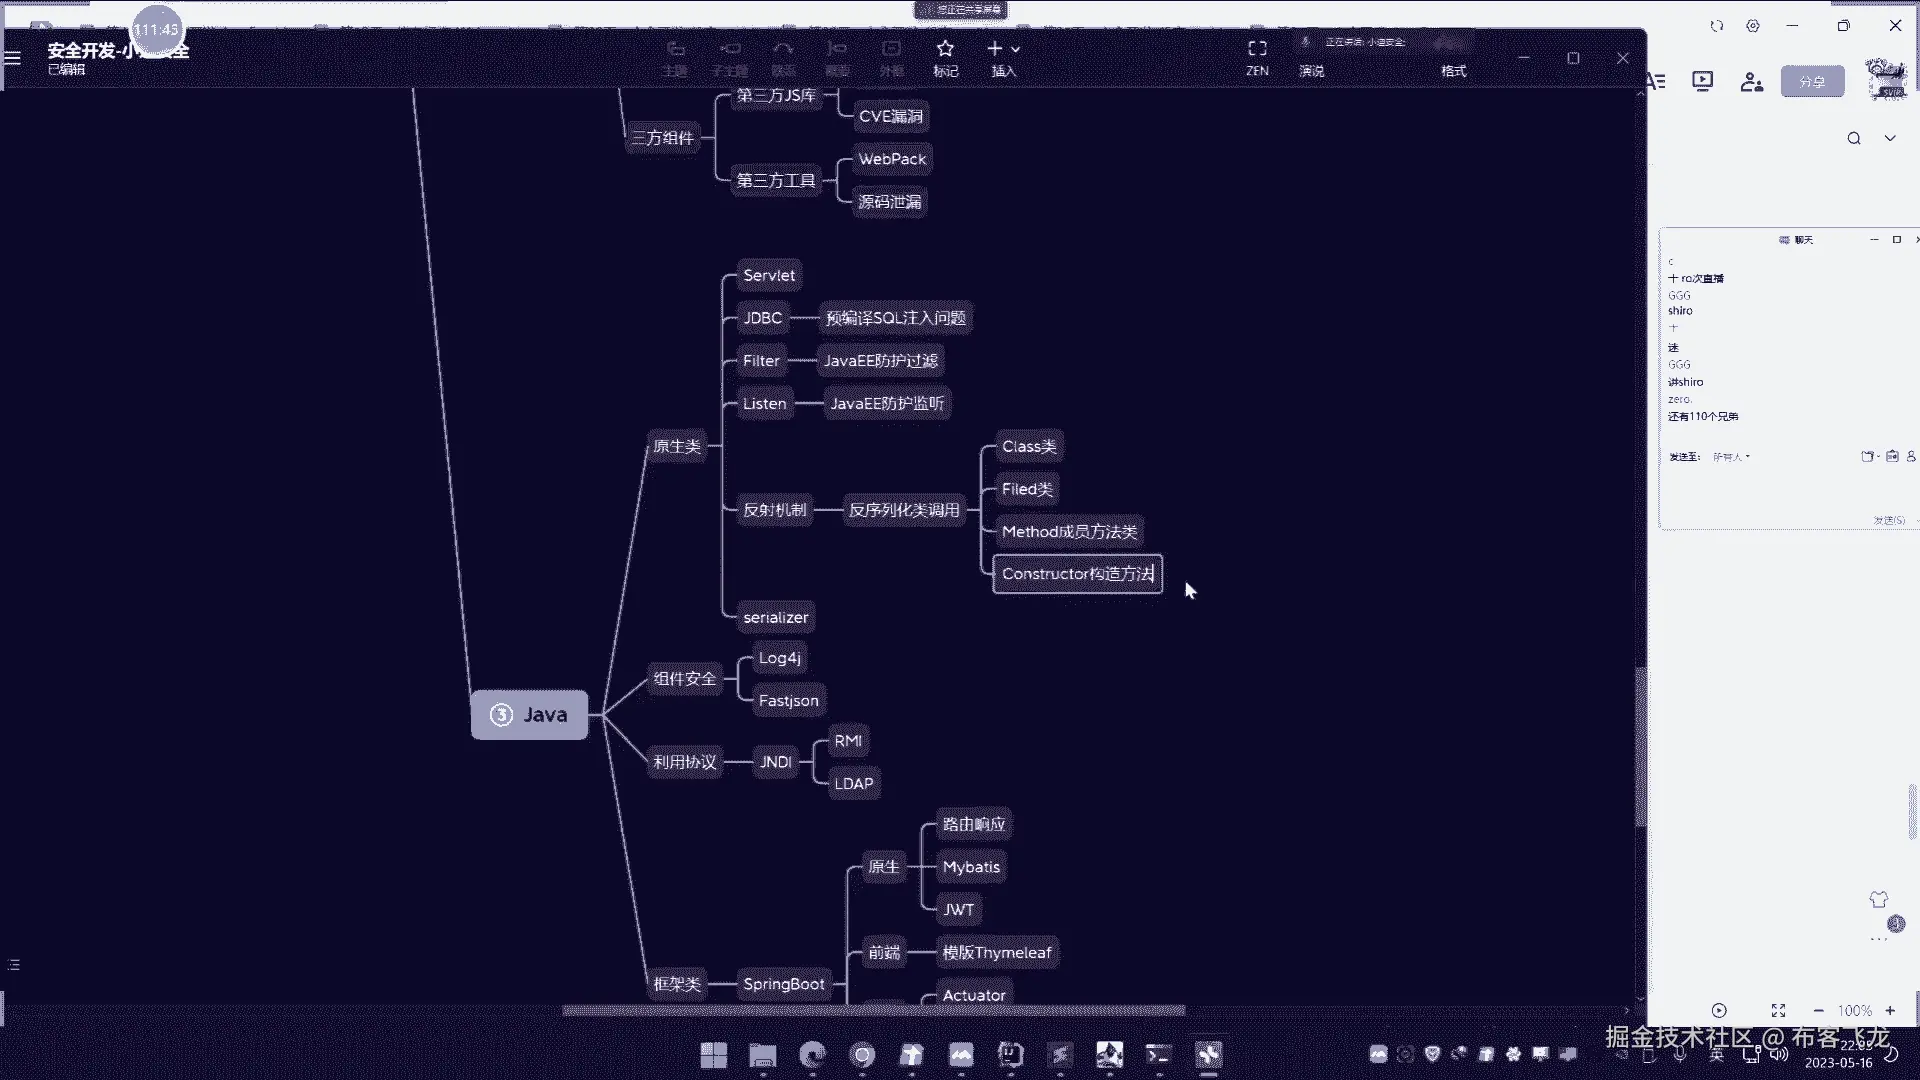Toggle the outline list icon at bottom left
The image size is (1920, 1080).
click(x=14, y=965)
